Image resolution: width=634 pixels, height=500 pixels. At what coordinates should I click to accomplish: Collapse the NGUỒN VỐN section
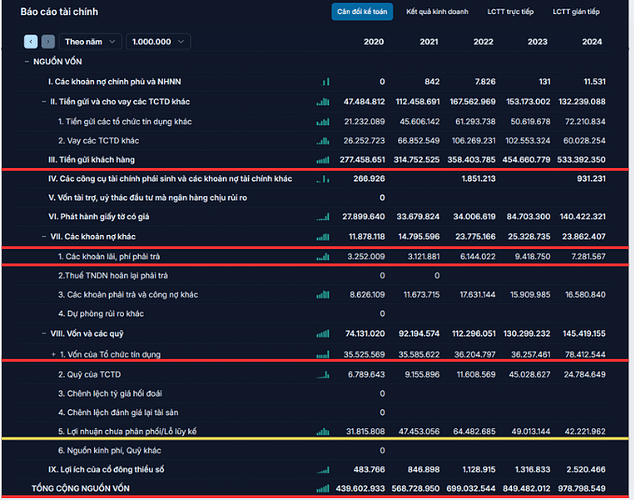27,62
